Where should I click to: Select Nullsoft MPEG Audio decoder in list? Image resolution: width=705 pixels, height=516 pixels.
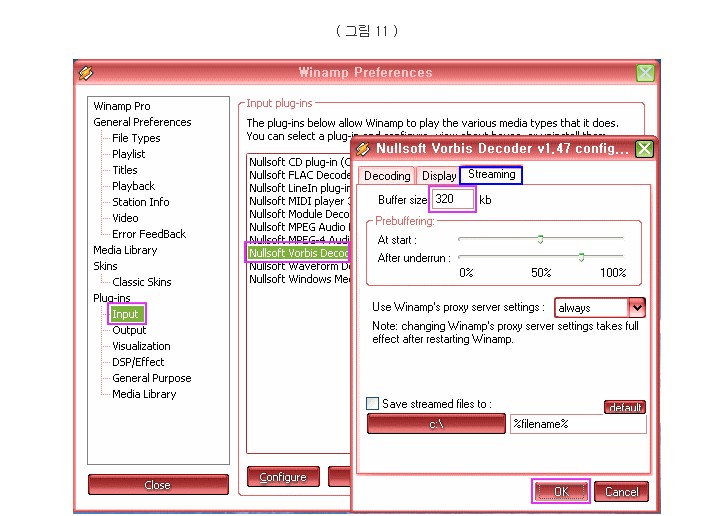point(299,227)
